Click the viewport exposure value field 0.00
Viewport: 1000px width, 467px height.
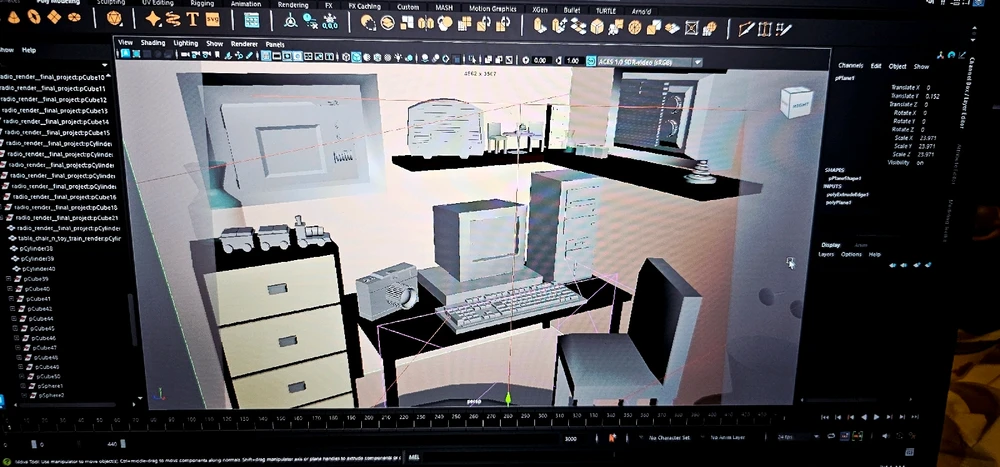coord(541,60)
